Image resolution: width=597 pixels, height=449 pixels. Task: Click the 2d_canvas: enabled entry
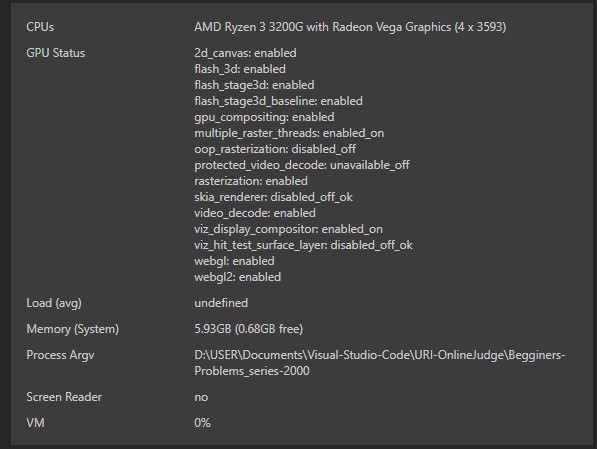pyautogui.click(x=245, y=53)
